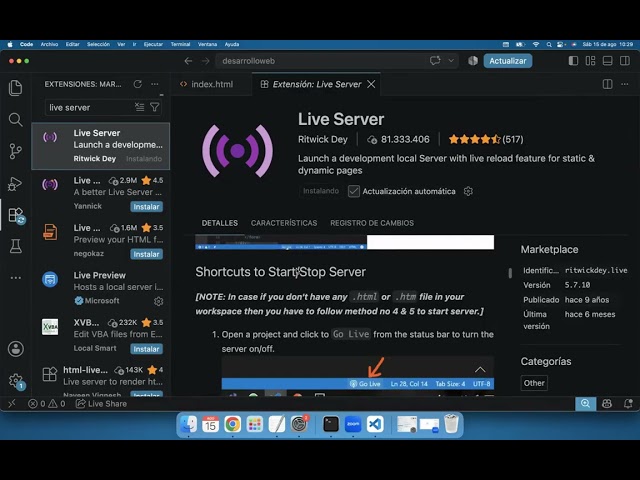Show additional views ellipsis in activity bar
The height and width of the screenshot is (480, 640).
pos(16,278)
